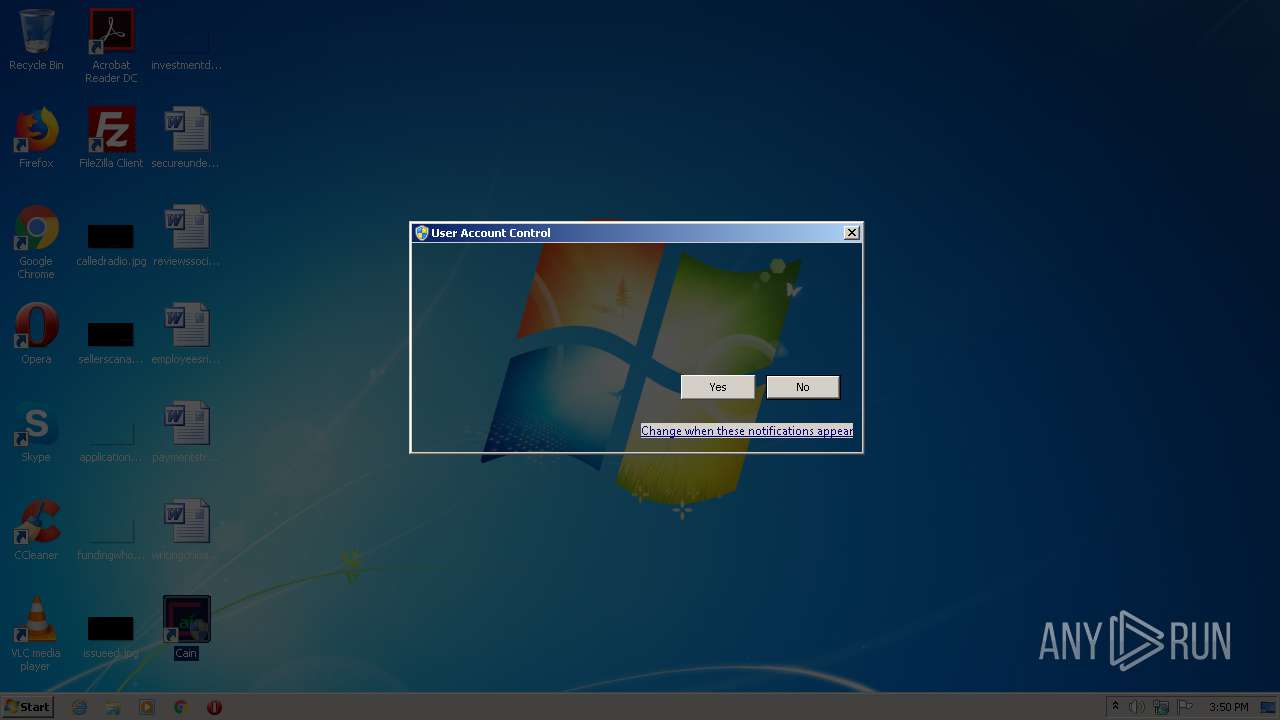Launch VLC media player shortcut
Image resolution: width=1280 pixels, height=720 pixels.
pos(36,634)
